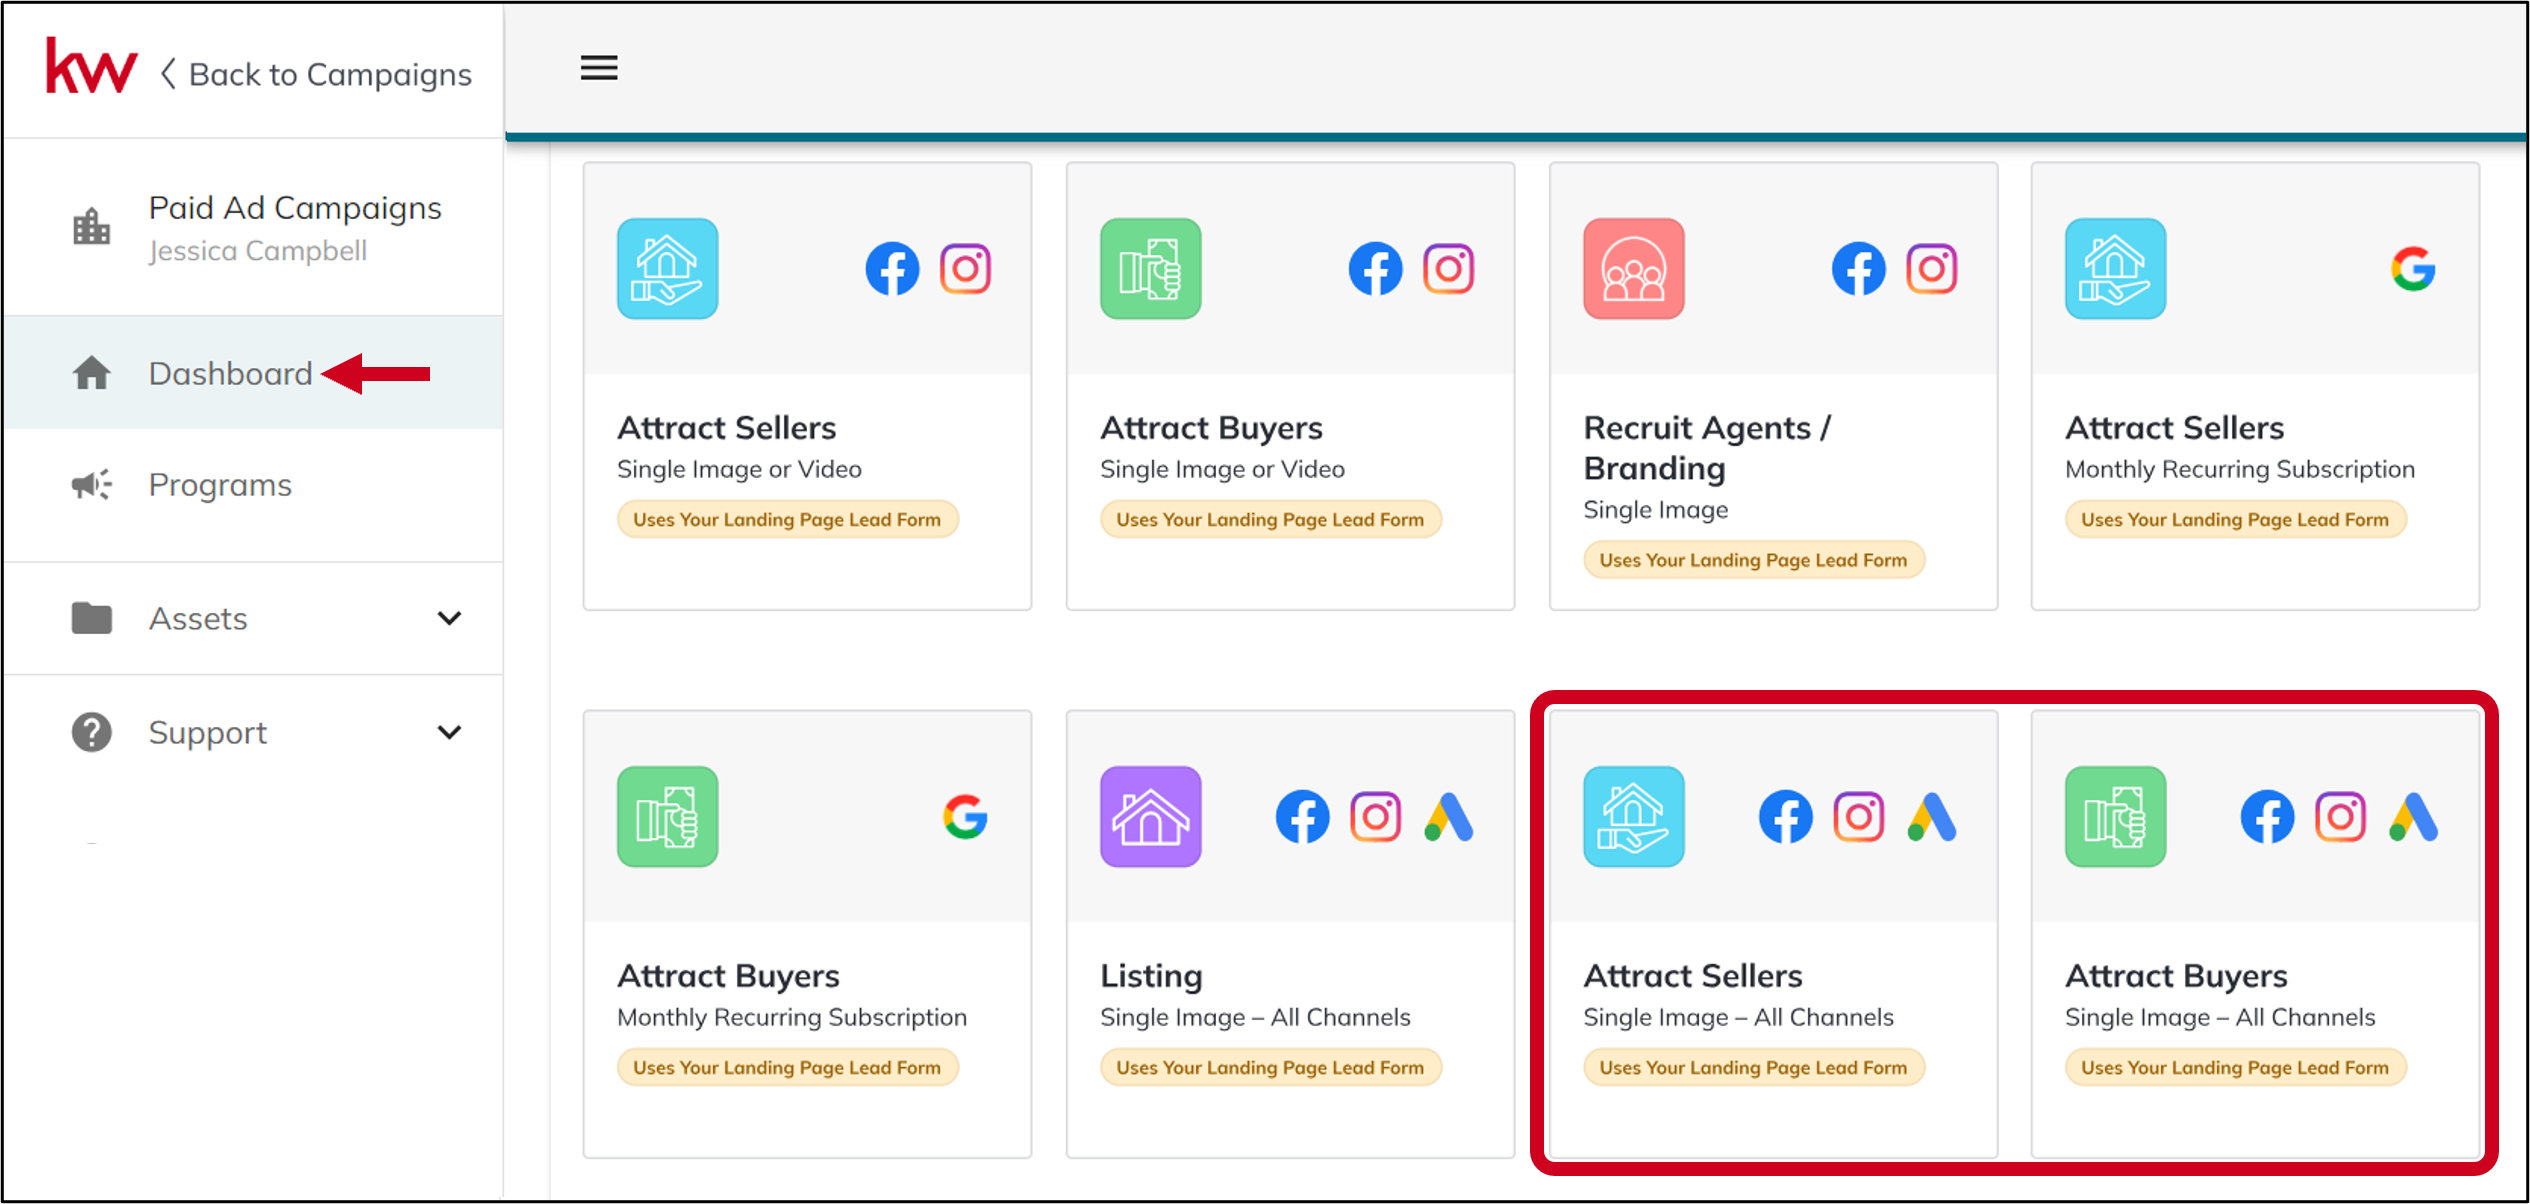The image size is (2530, 1204).
Task: Click money-hand icon on Attract Buyers Monthly Subscription
Action: pyautogui.click(x=667, y=817)
